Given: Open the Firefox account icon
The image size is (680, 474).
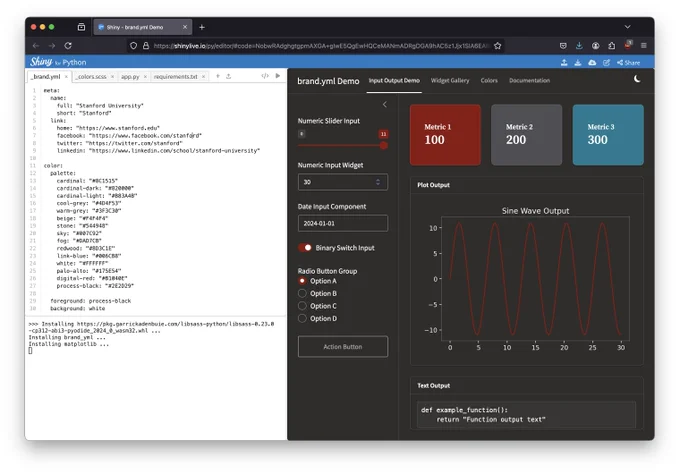Looking at the screenshot, I should (595, 46).
